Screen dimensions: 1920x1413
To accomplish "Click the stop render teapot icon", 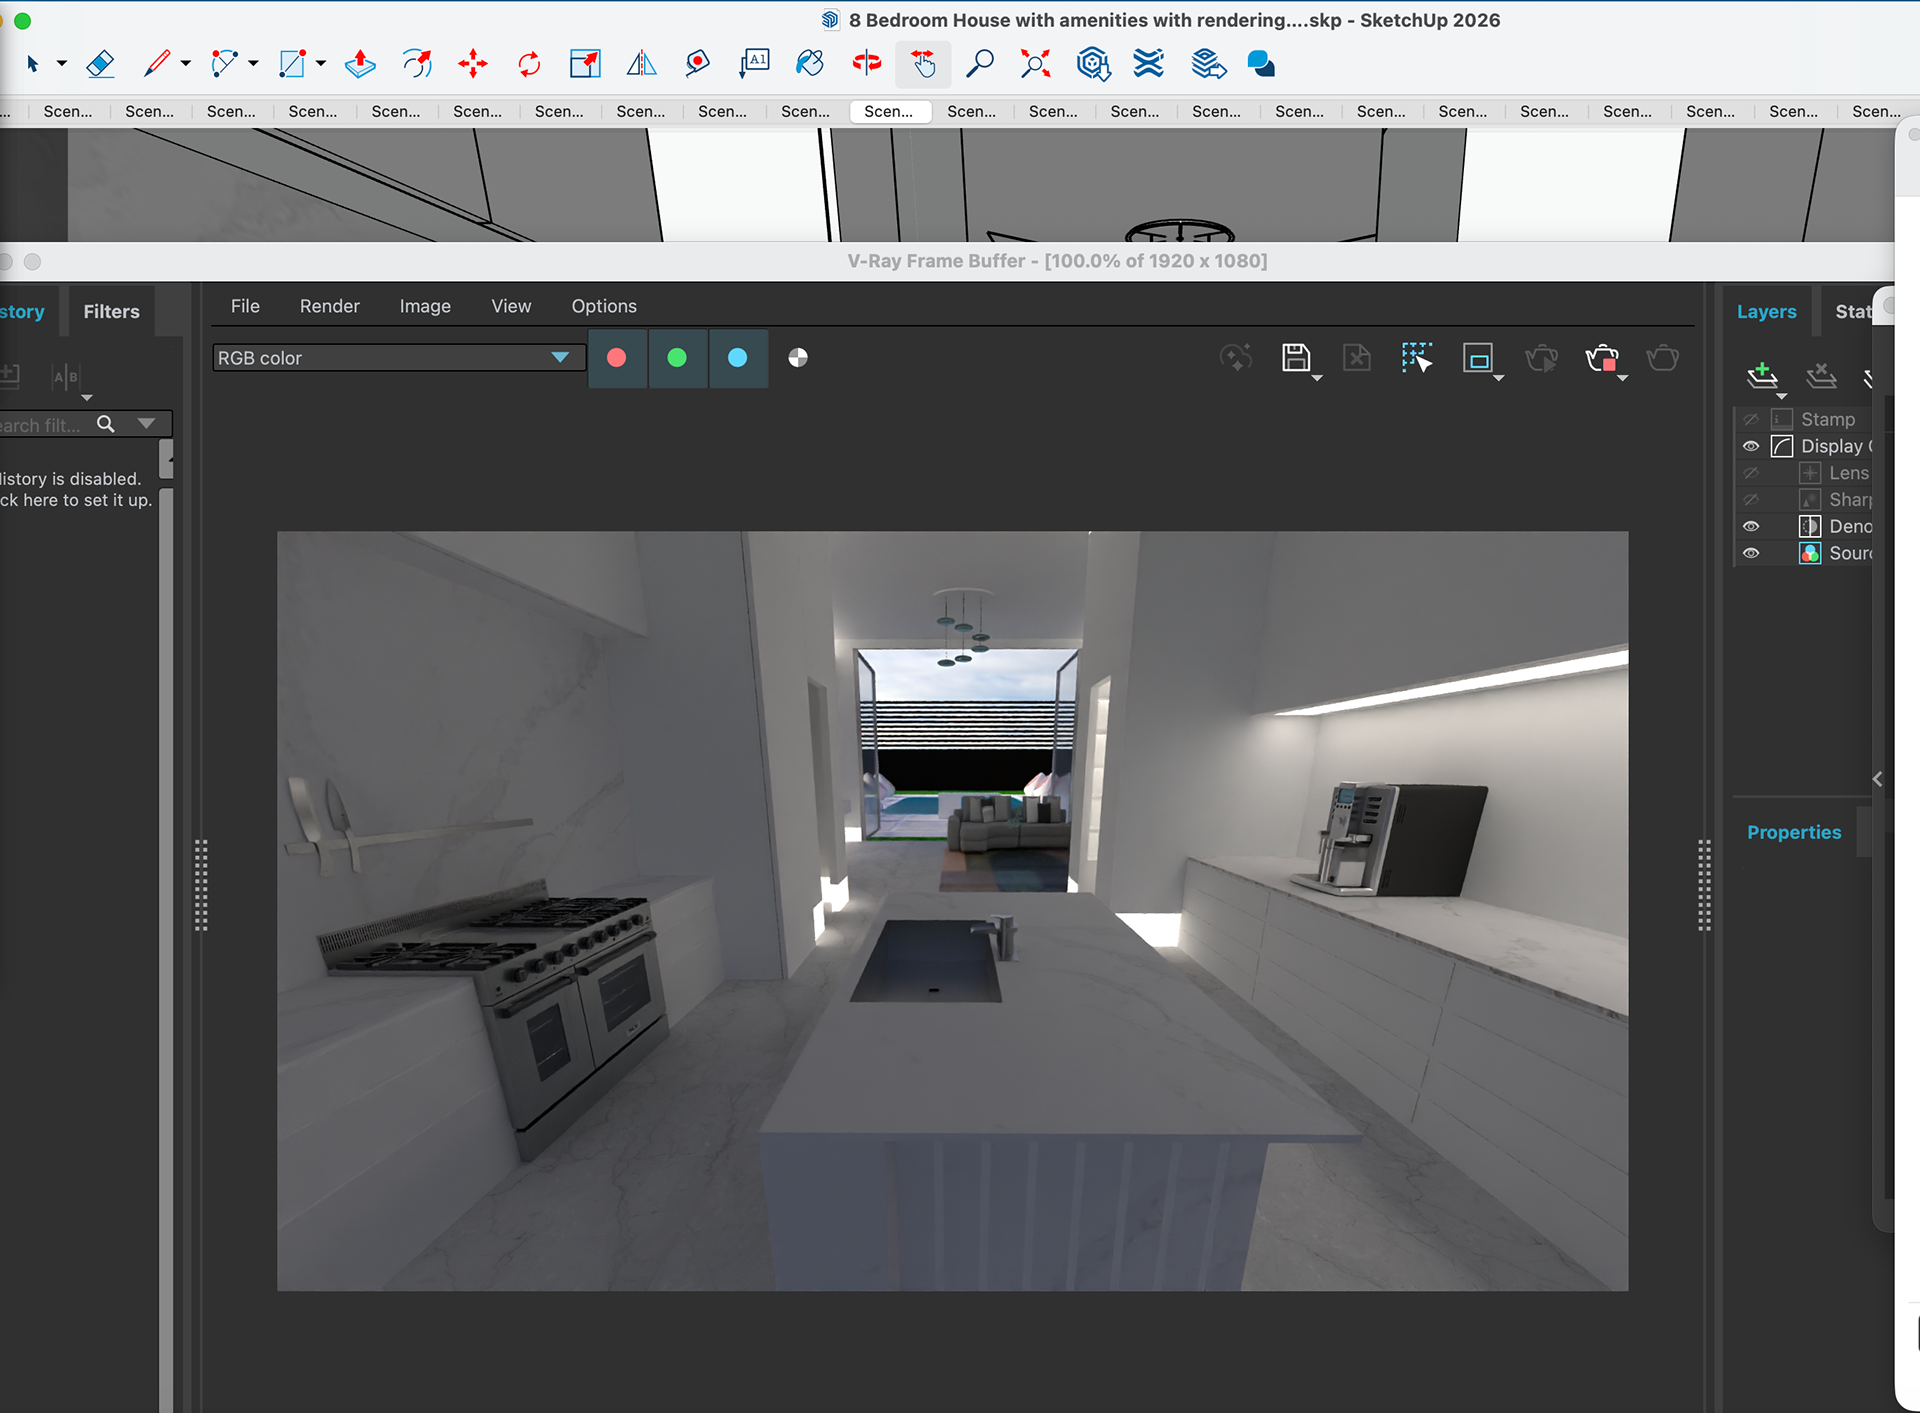I will pos(1602,358).
